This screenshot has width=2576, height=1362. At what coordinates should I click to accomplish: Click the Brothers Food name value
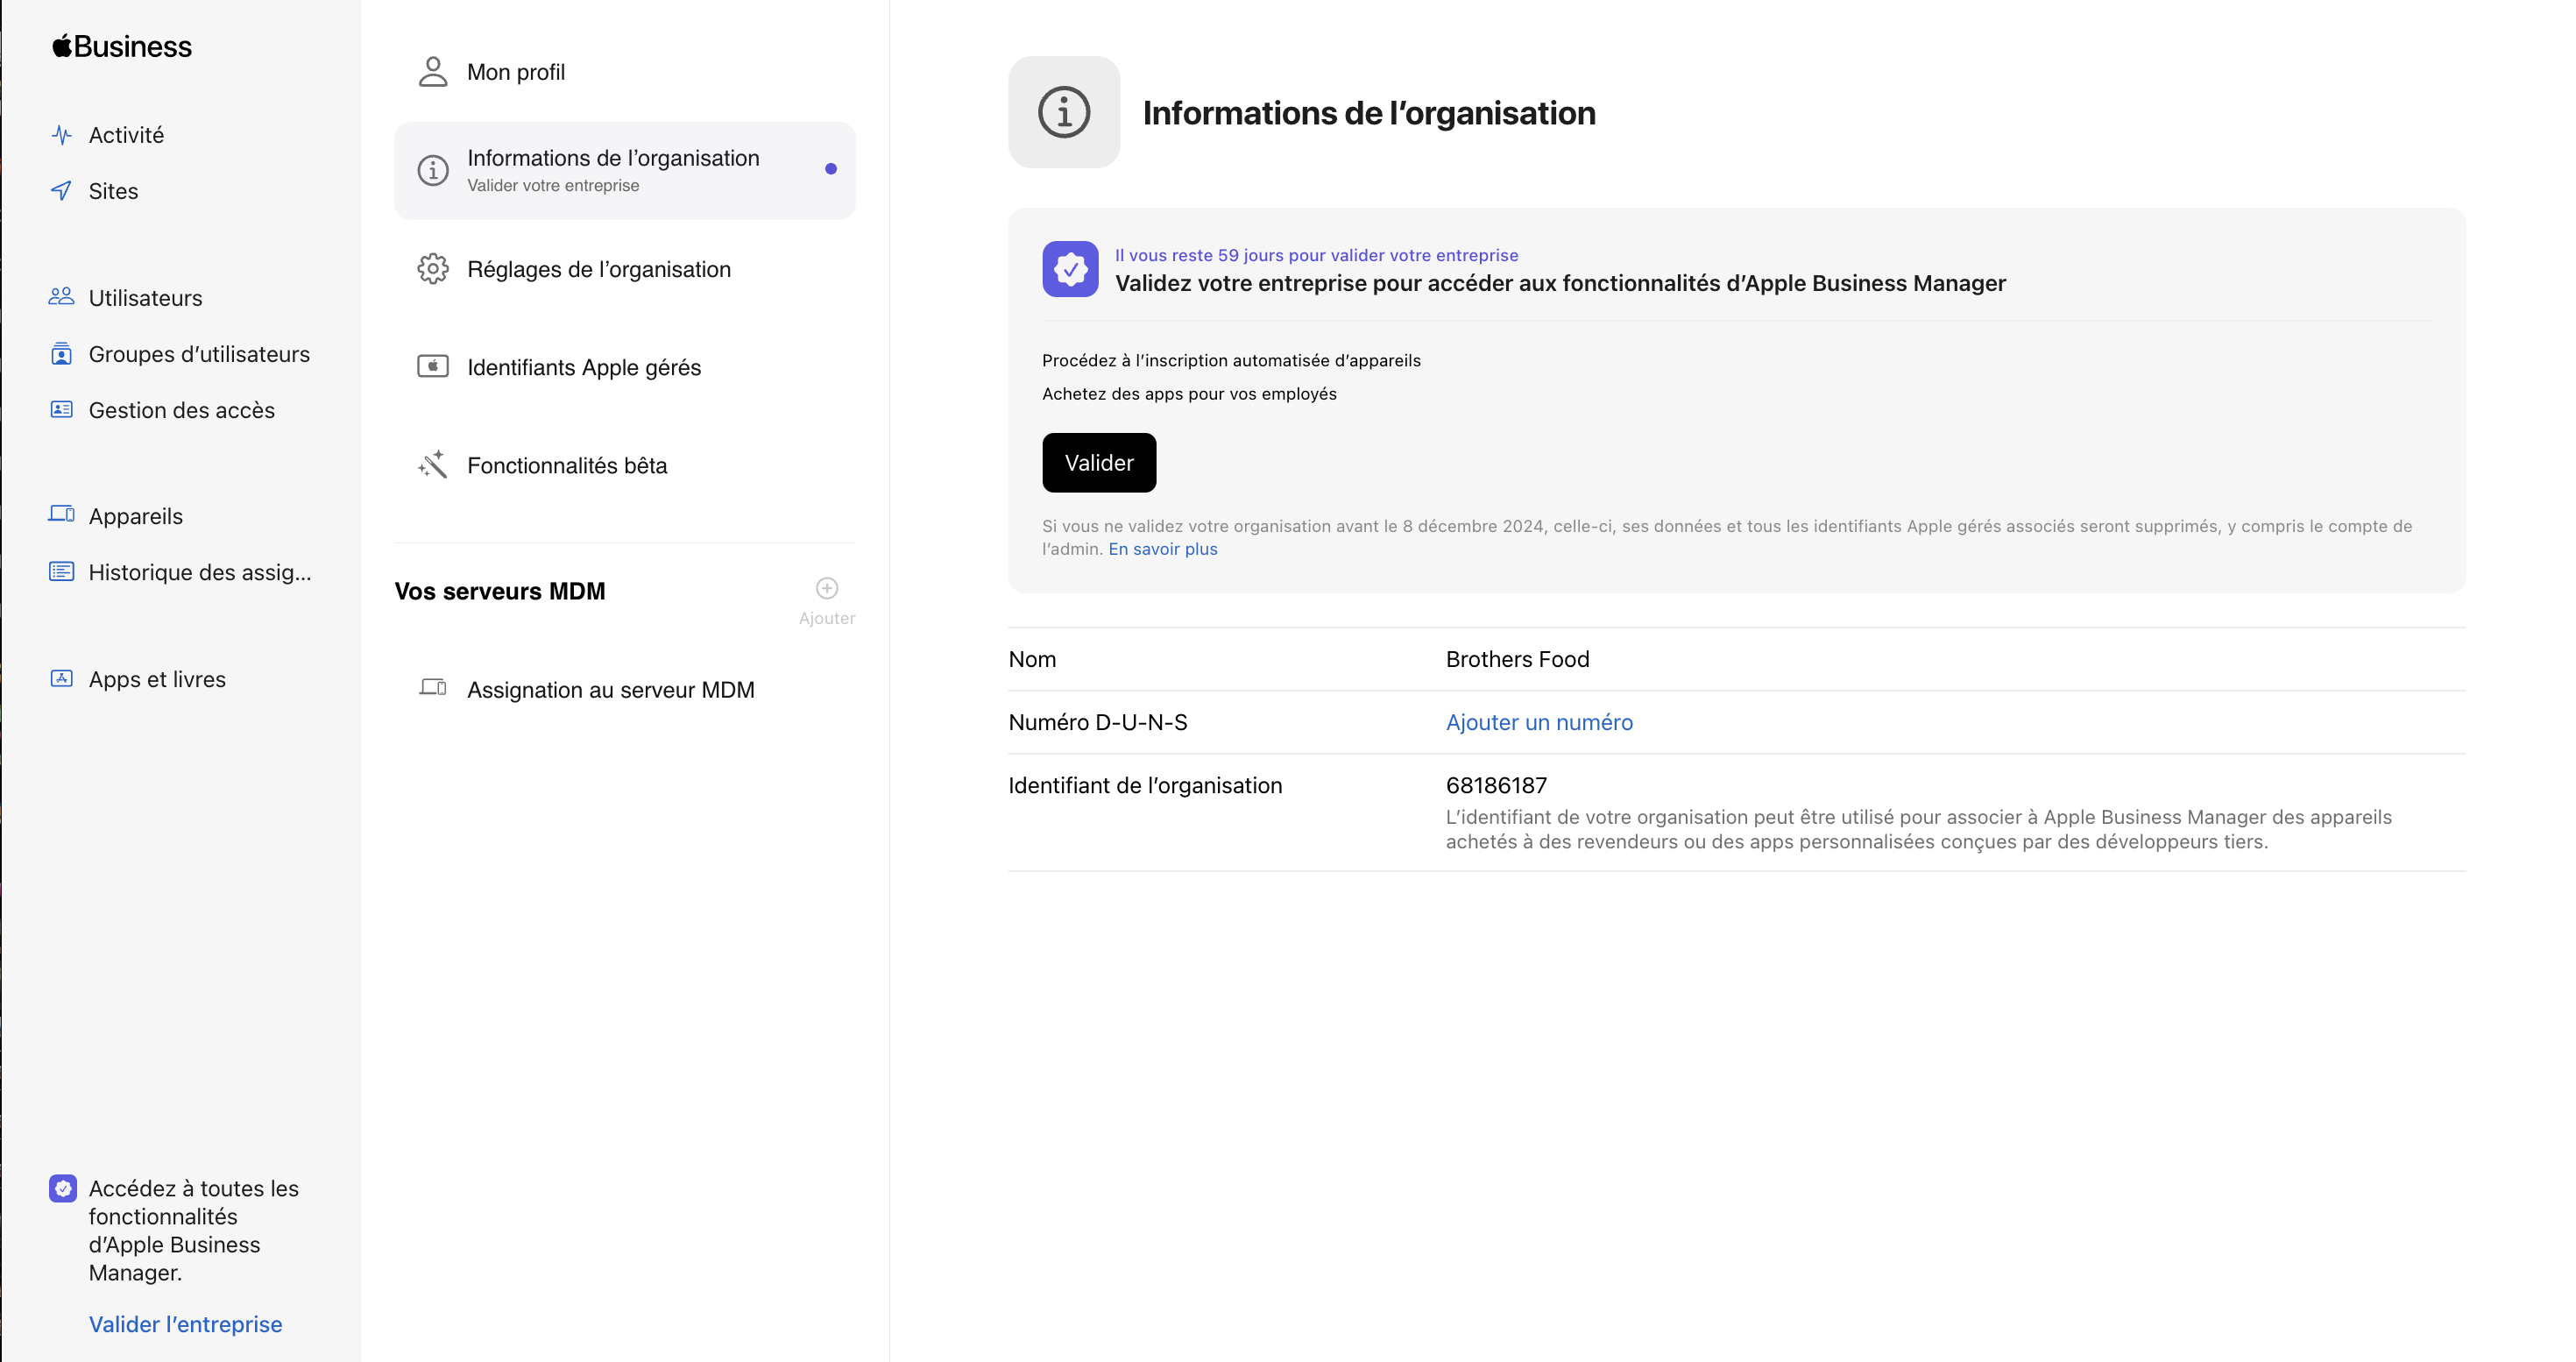1517,659
